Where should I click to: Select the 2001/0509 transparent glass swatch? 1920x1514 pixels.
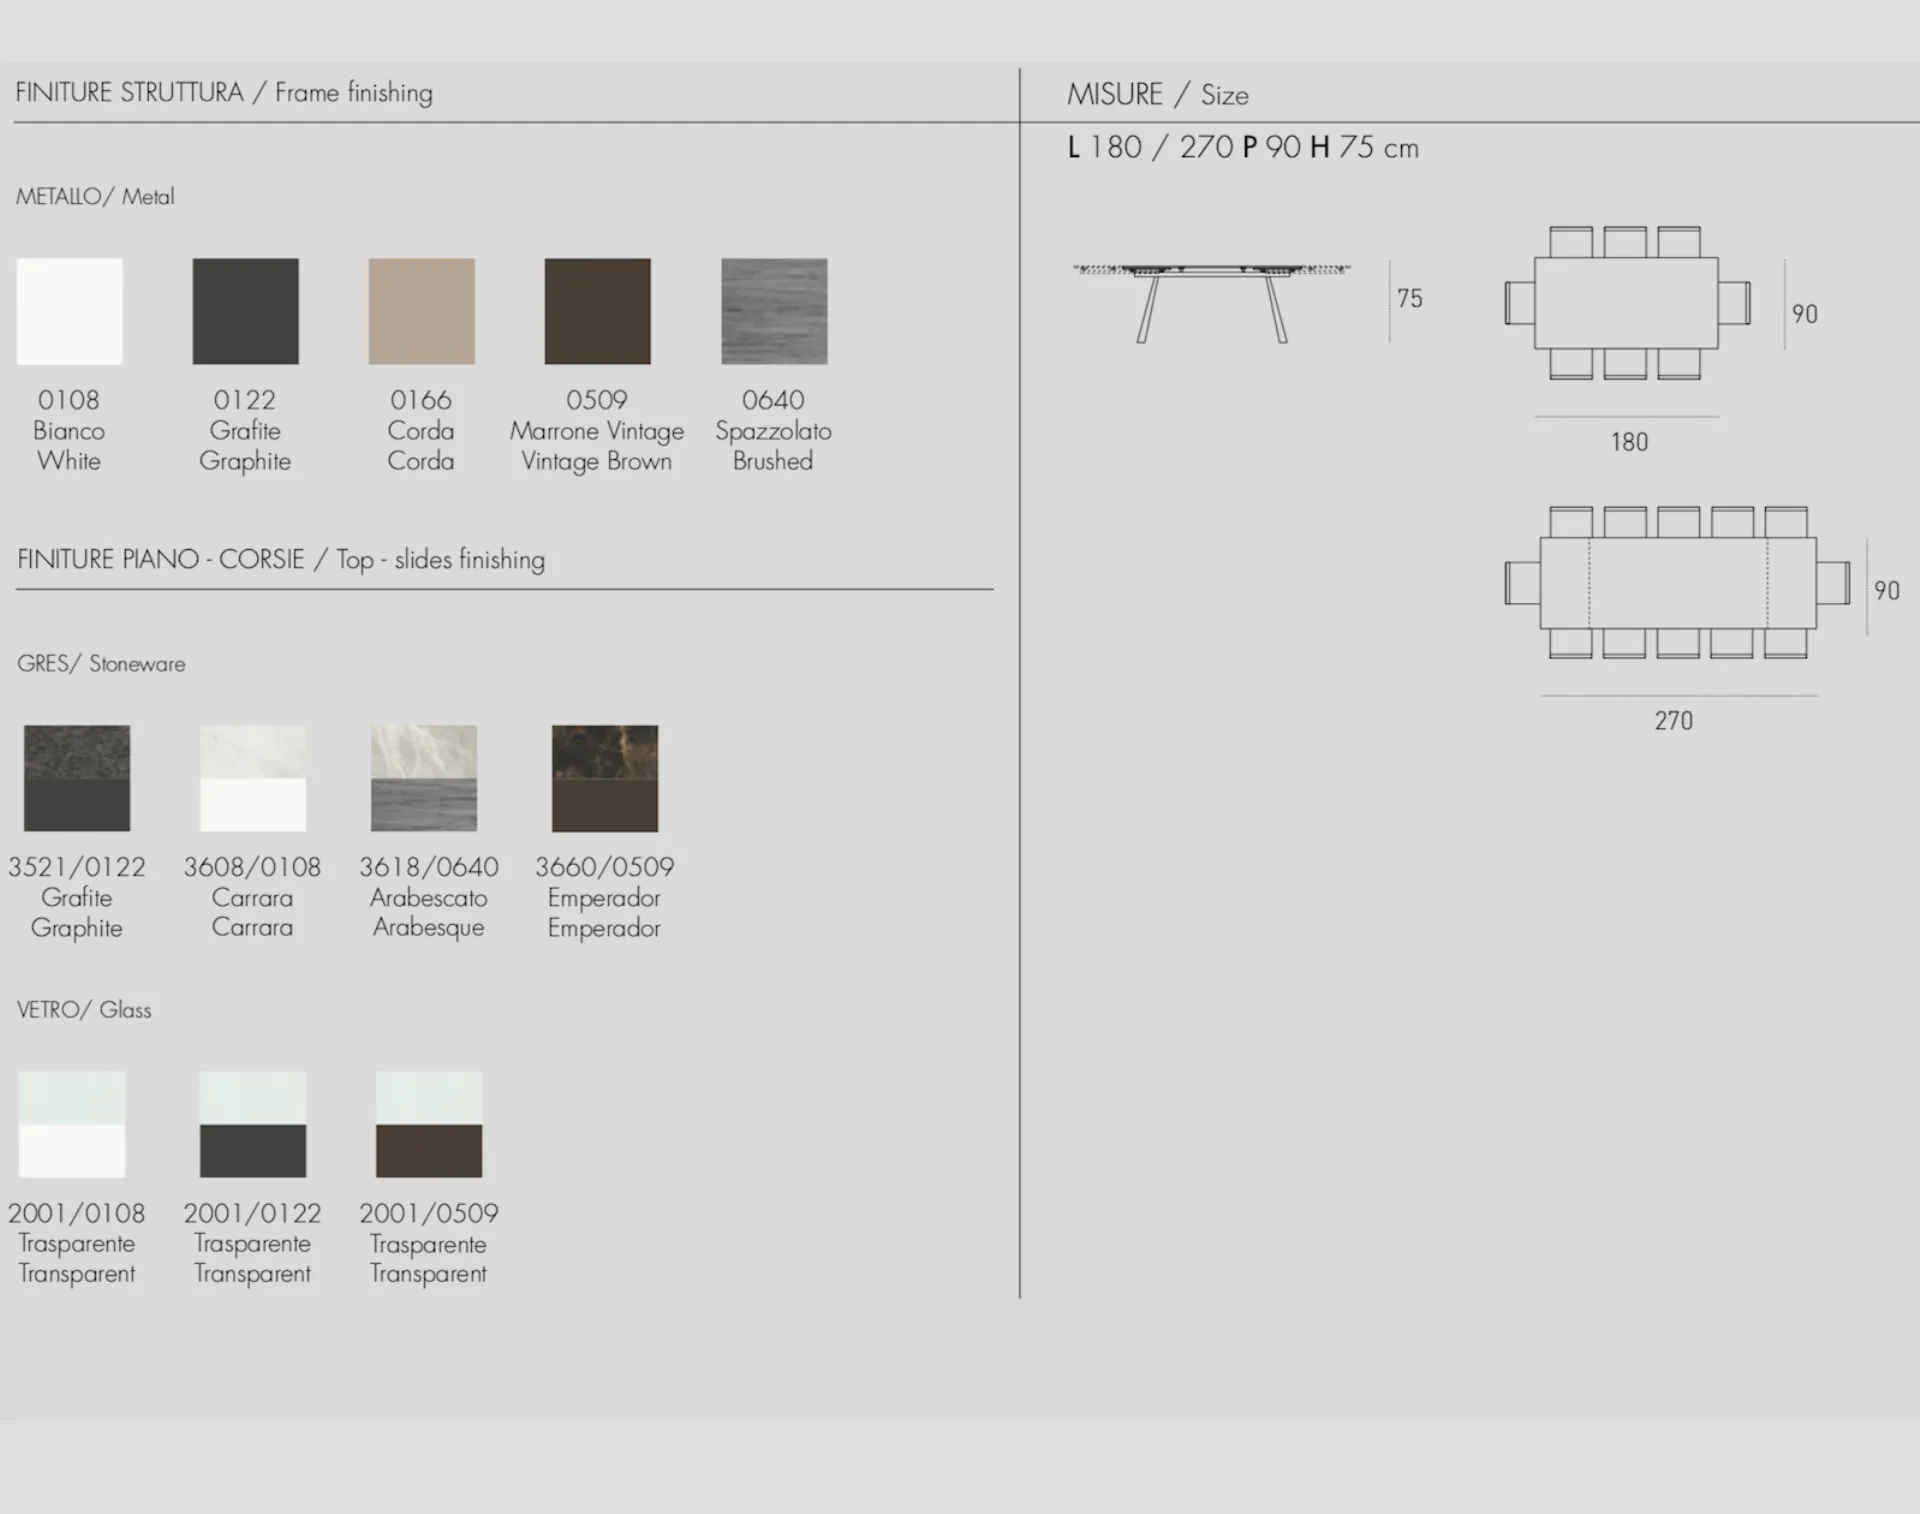point(429,1124)
